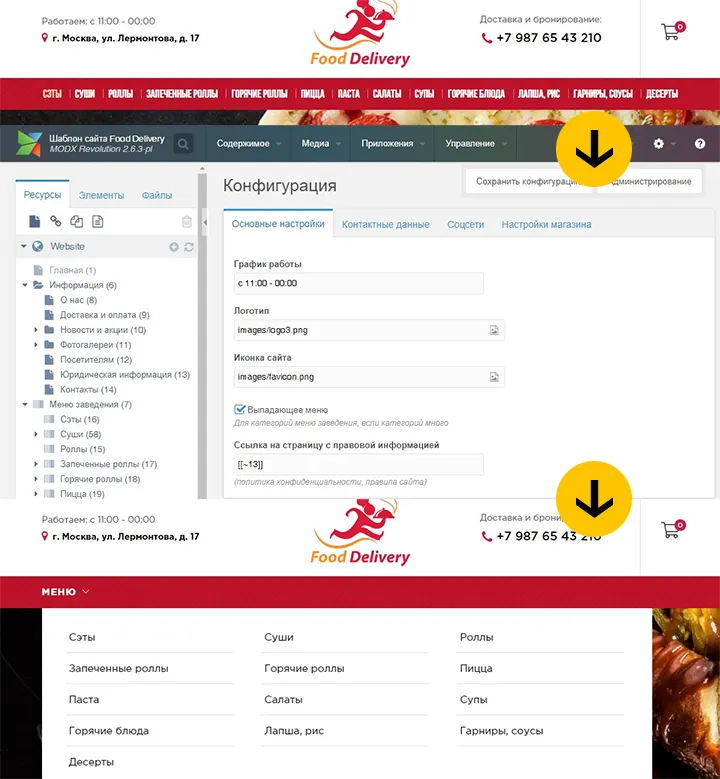Create a new document resource icon

(x=34, y=222)
